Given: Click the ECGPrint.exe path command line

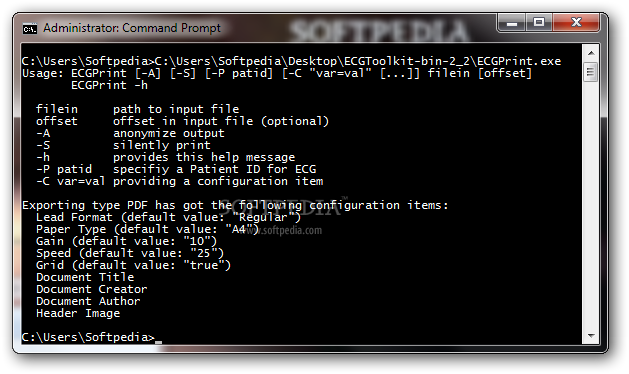Looking at the screenshot, I should pyautogui.click(x=291, y=61).
